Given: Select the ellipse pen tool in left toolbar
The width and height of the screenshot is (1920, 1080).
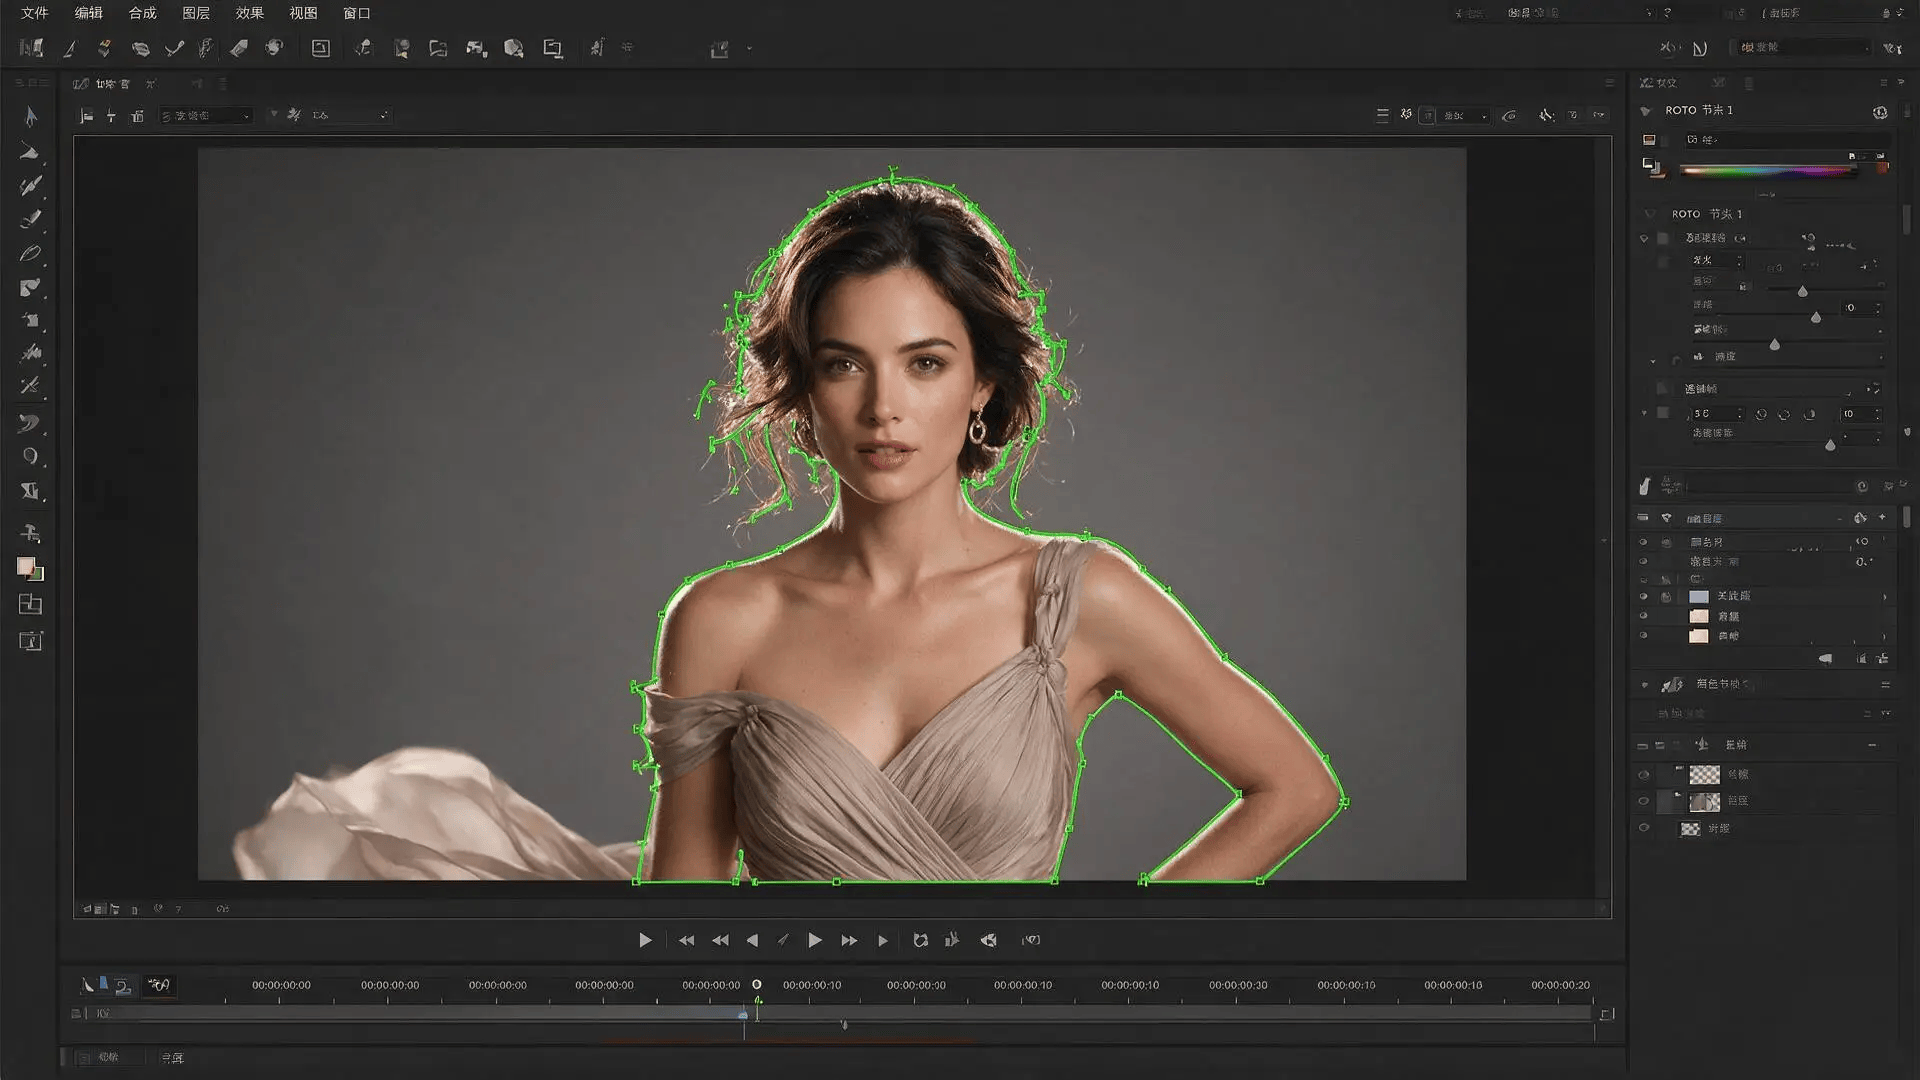Looking at the screenshot, I should (30, 253).
